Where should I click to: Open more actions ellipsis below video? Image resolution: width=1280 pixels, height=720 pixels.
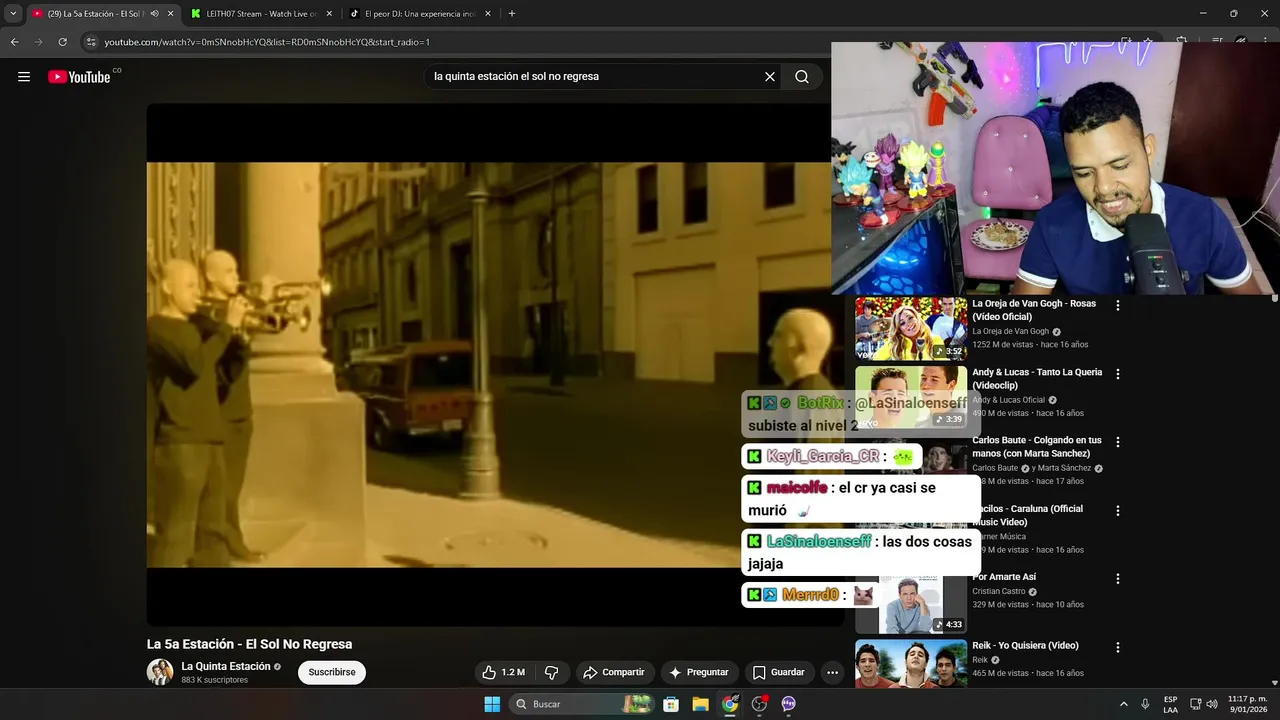coord(832,673)
